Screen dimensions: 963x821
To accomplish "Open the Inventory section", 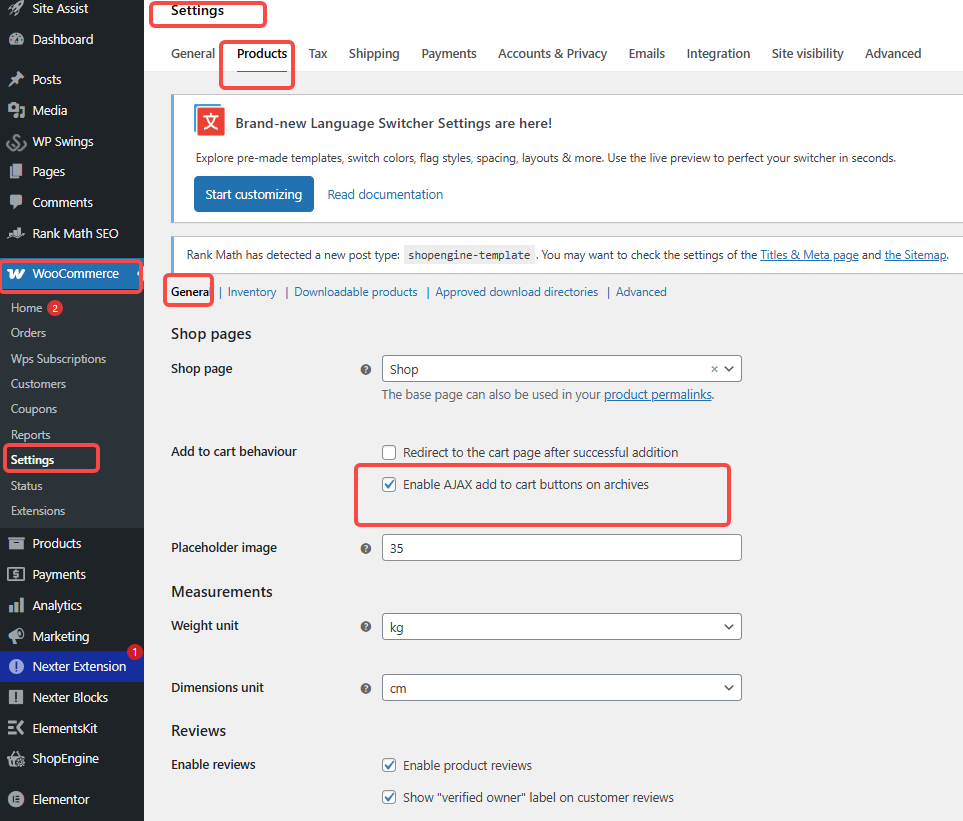I will (251, 291).
